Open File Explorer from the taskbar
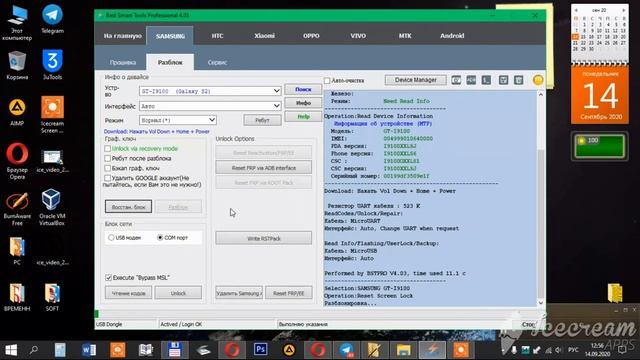640x360 pixels. click(x=403, y=350)
